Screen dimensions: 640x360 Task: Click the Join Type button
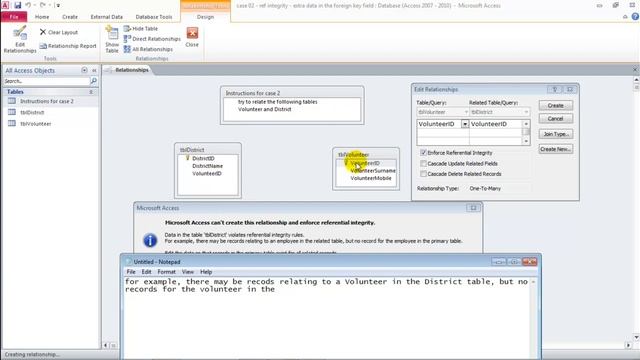(x=556, y=134)
